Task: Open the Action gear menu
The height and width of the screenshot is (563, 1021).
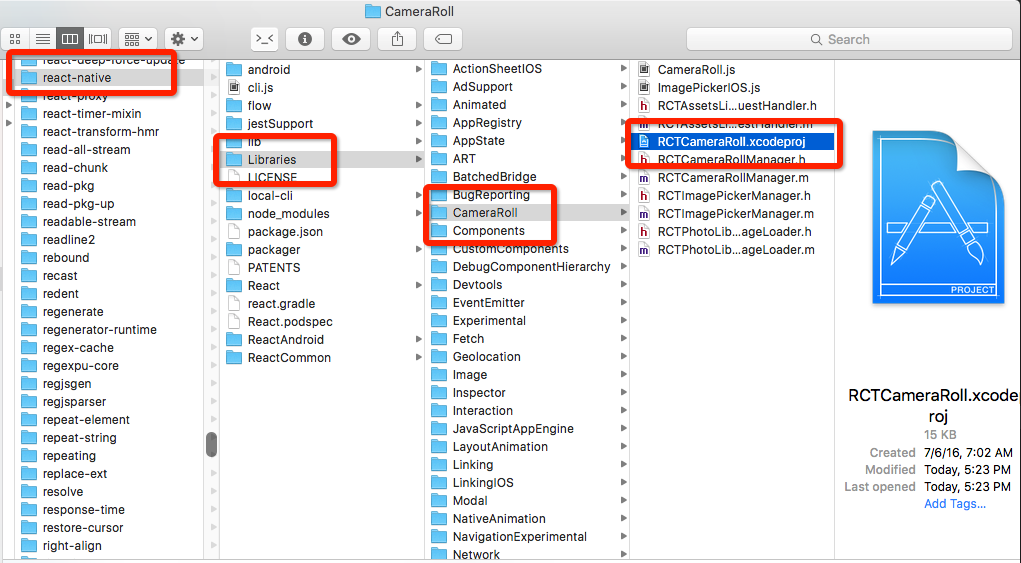Action: [x=184, y=39]
